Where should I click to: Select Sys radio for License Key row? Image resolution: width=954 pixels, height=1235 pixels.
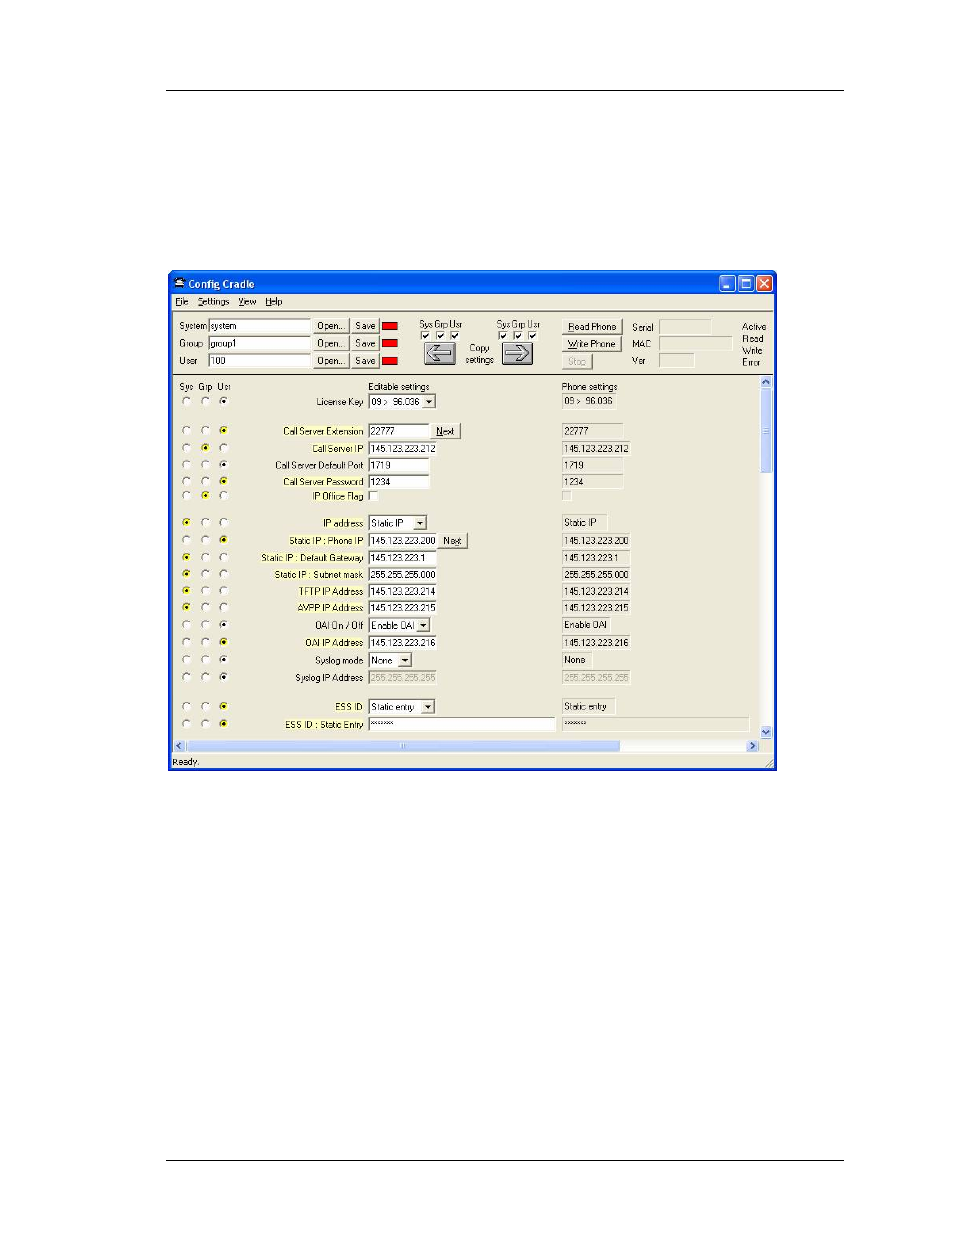[x=186, y=401]
